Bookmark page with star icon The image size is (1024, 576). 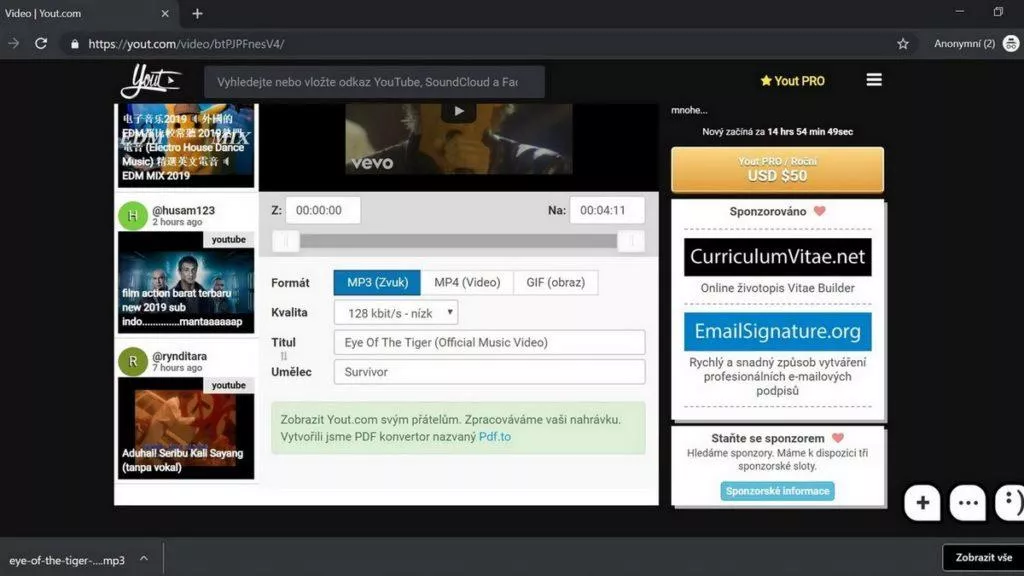(903, 44)
